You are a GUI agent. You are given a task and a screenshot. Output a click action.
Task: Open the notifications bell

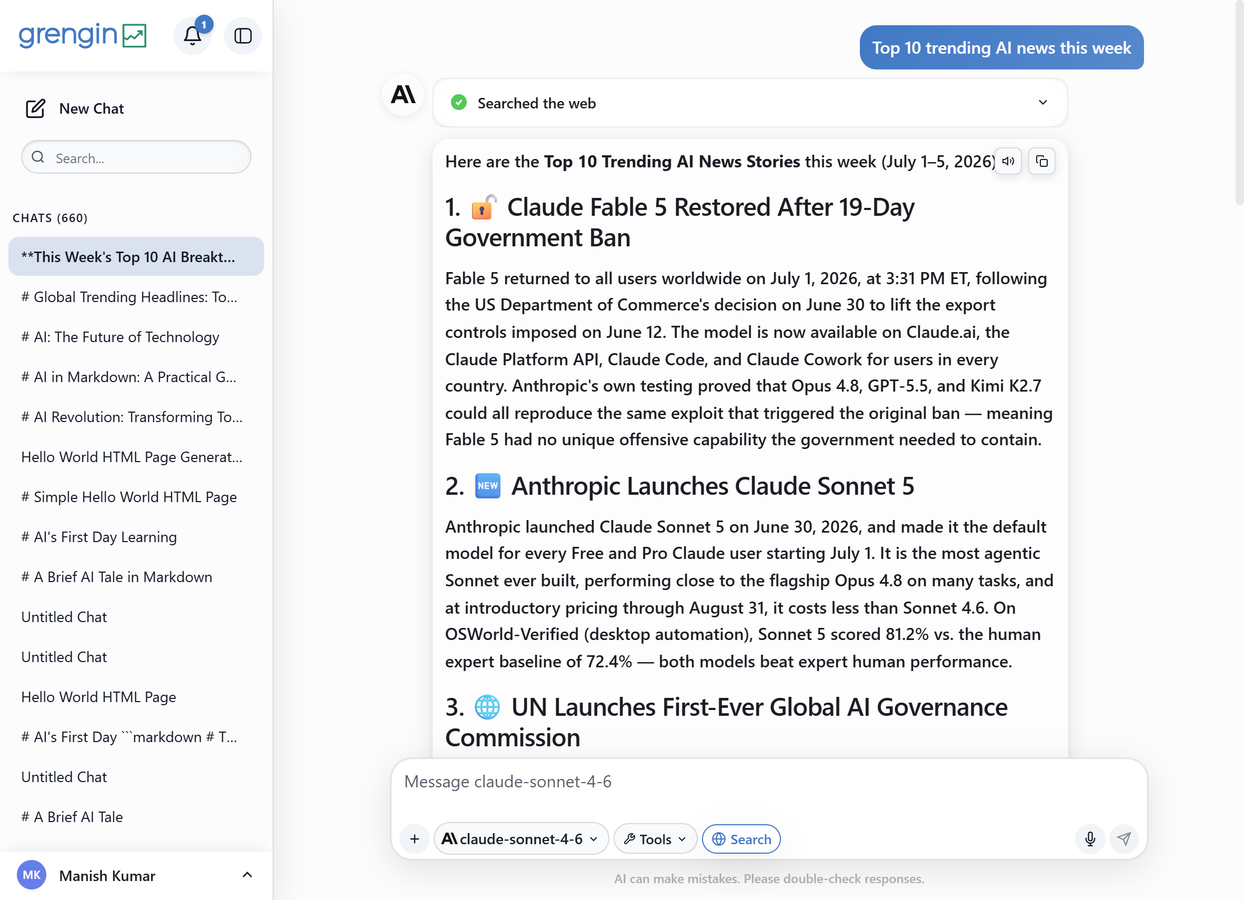coord(193,36)
